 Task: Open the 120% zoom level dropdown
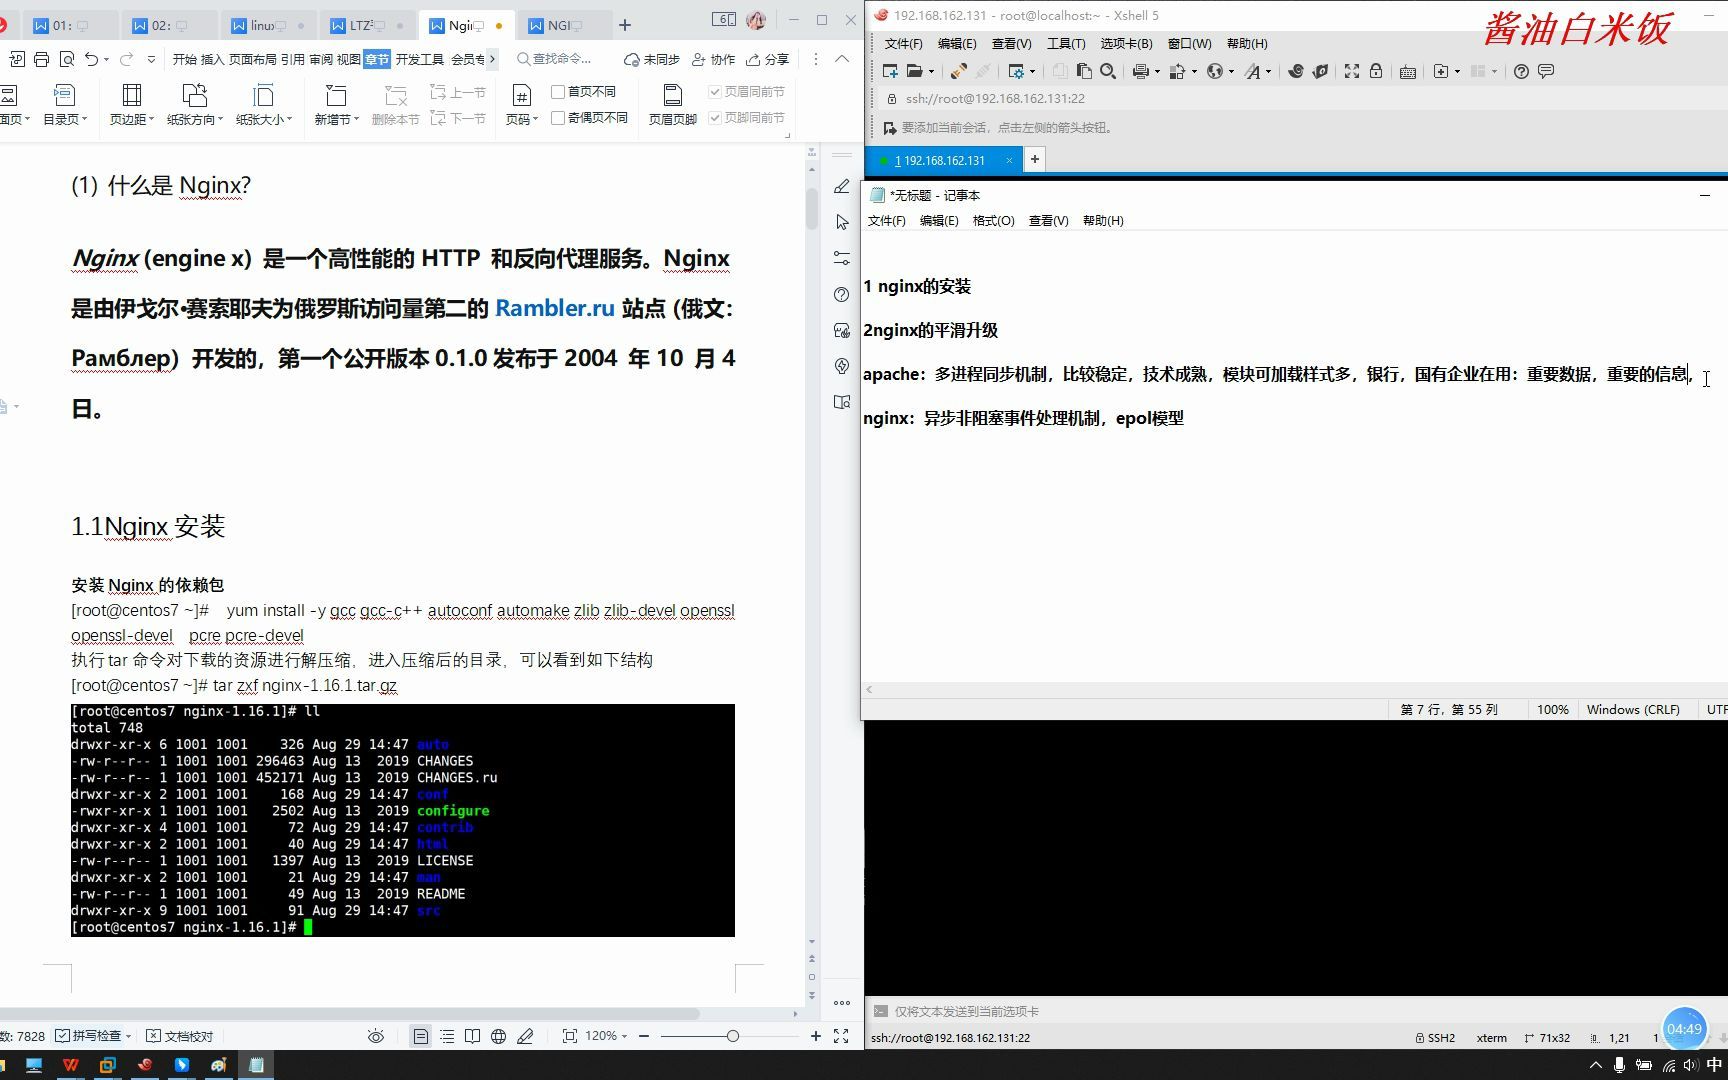[x=605, y=1036]
